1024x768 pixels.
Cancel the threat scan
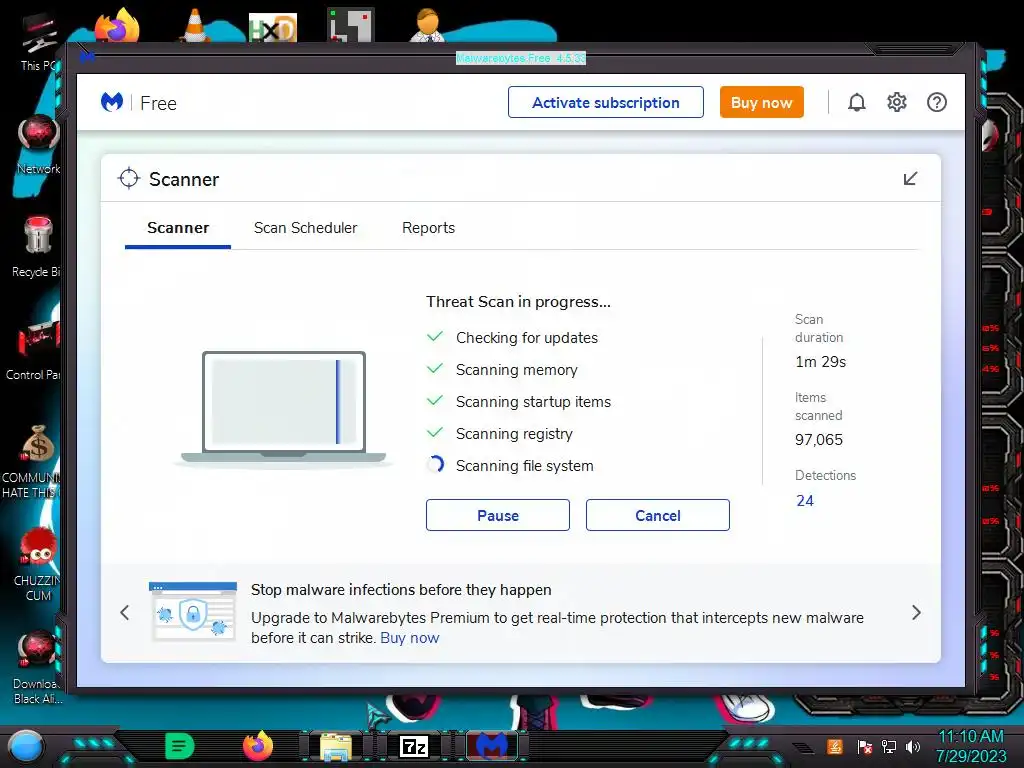click(658, 515)
